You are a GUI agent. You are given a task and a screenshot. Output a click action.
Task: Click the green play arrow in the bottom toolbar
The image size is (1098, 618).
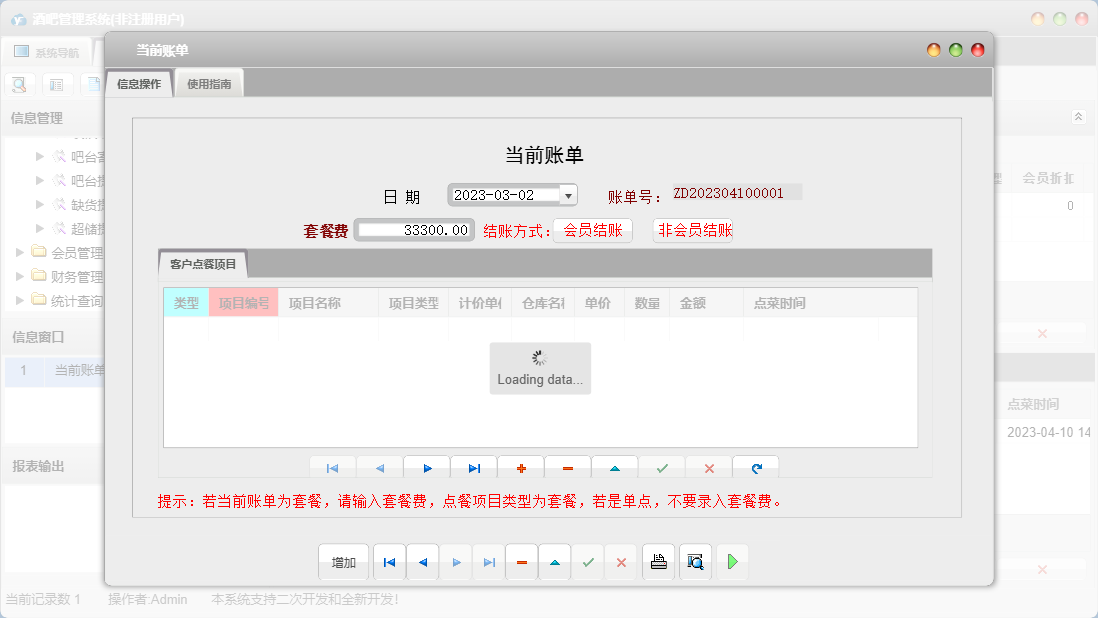point(732,561)
